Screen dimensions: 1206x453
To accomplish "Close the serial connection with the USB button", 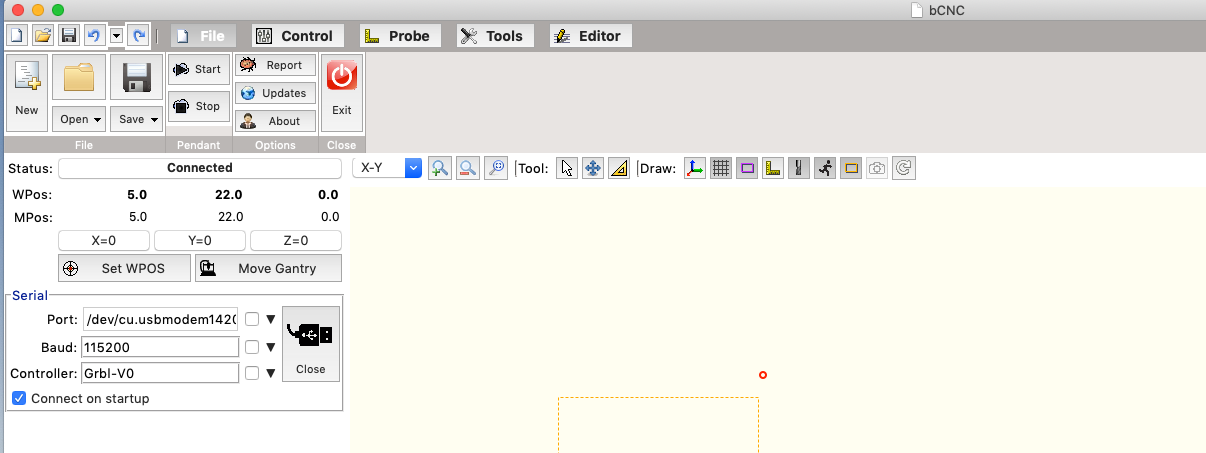I will tap(311, 344).
